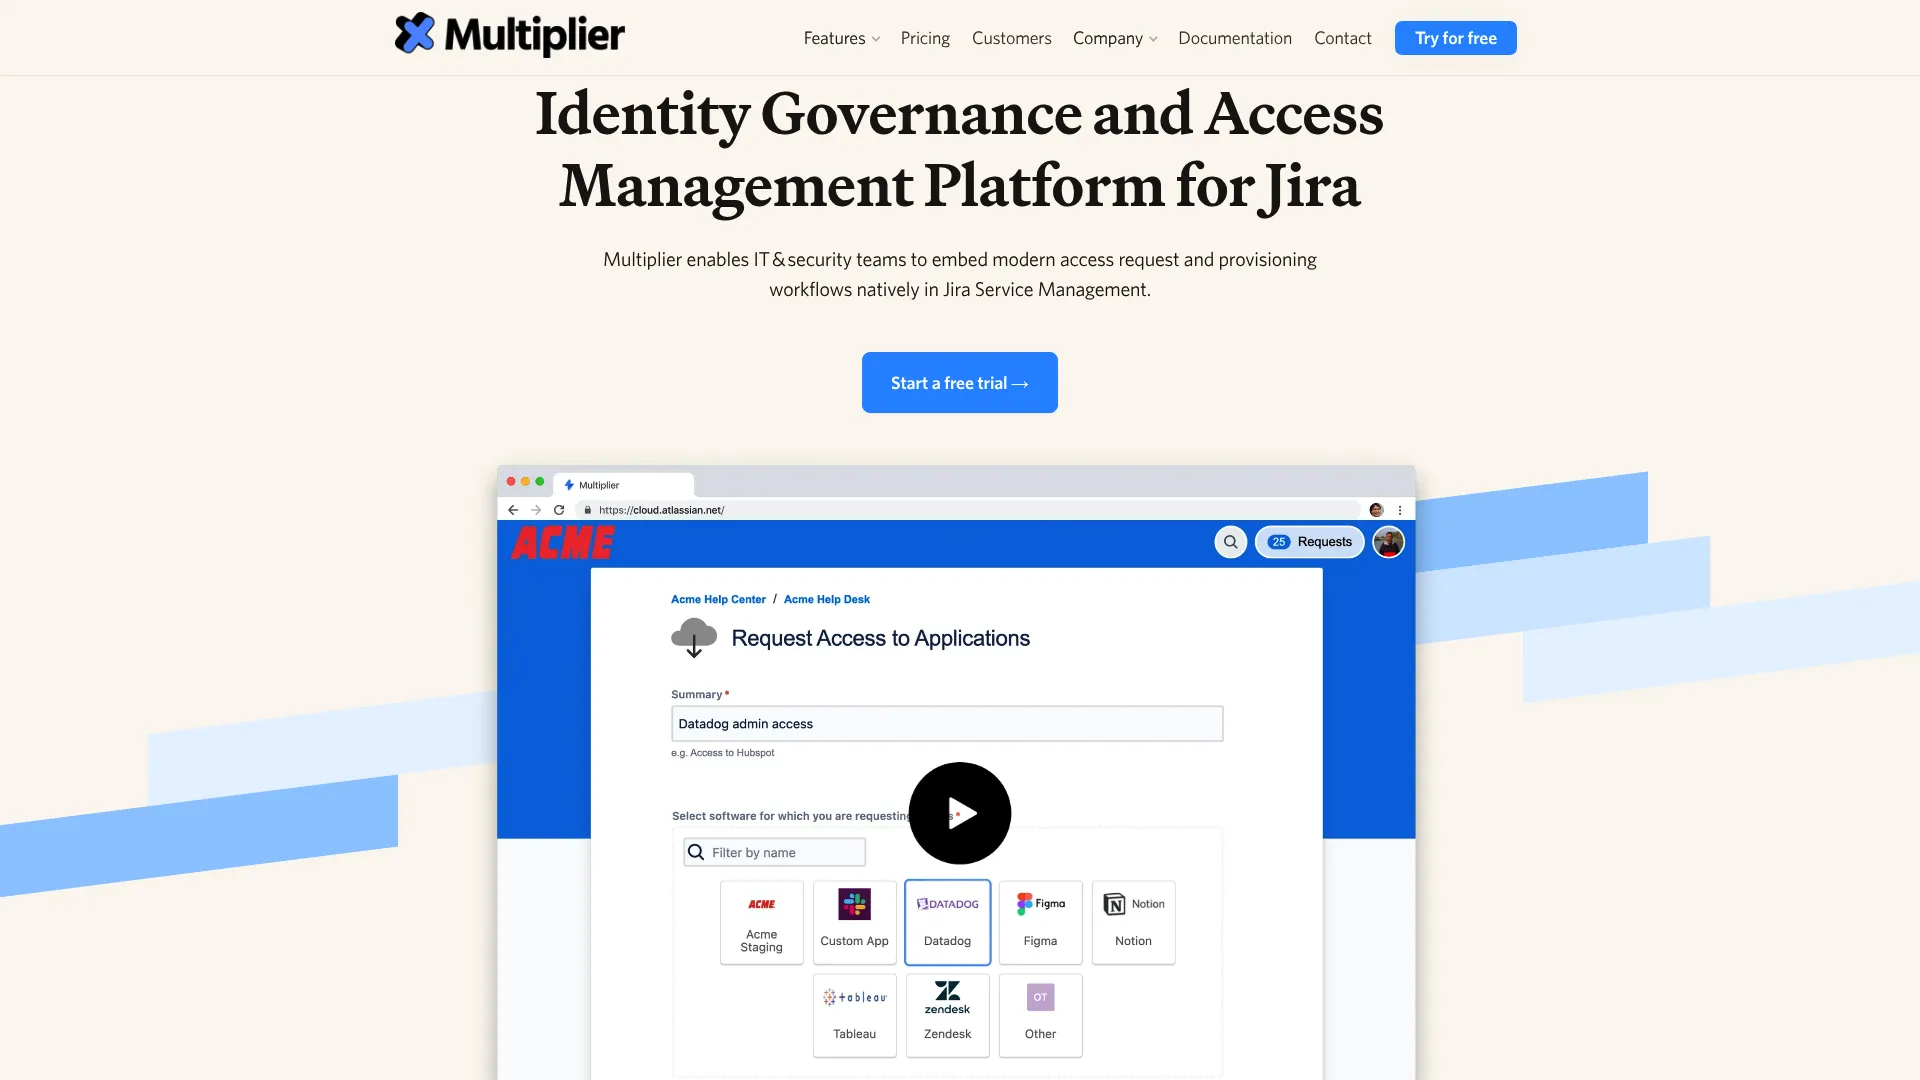Viewport: 1920px width, 1080px height.
Task: Select the Notion app tile
Action: pos(1133,922)
